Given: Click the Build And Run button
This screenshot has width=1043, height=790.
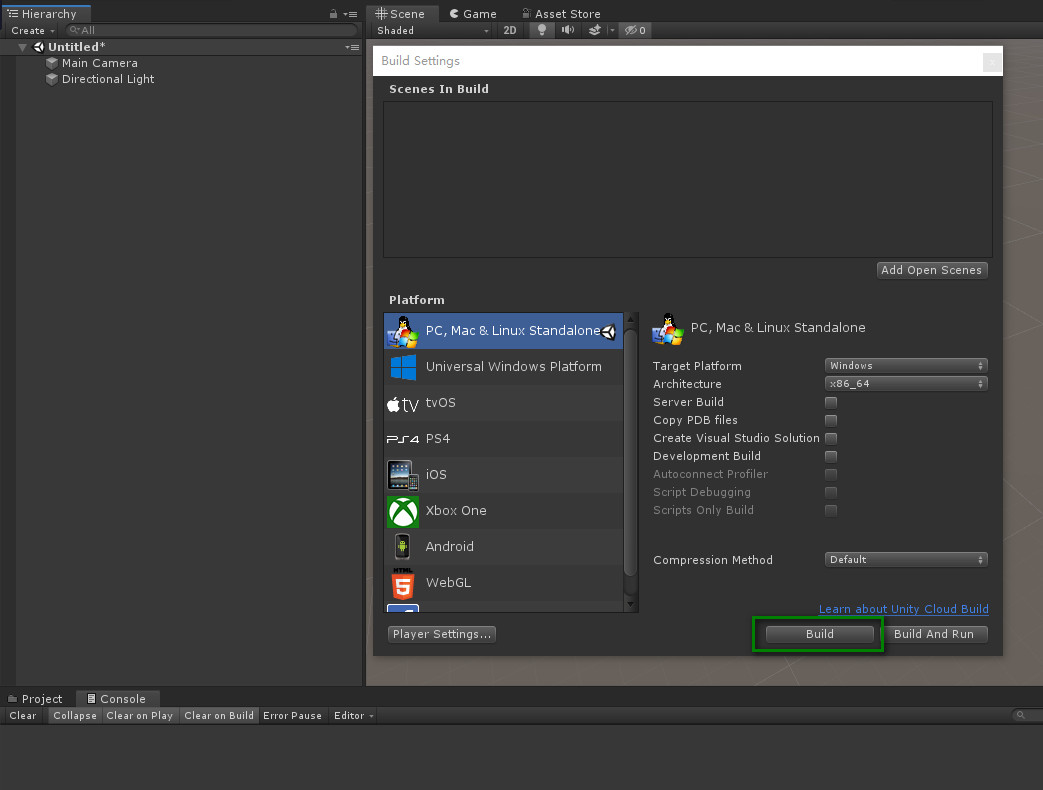Looking at the screenshot, I should click(934, 634).
